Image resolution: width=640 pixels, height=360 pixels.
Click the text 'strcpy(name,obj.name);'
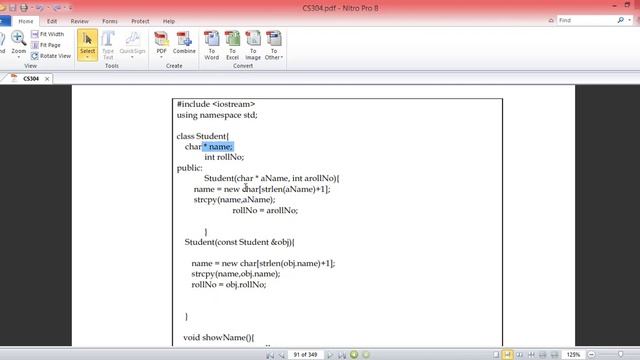click(236, 274)
